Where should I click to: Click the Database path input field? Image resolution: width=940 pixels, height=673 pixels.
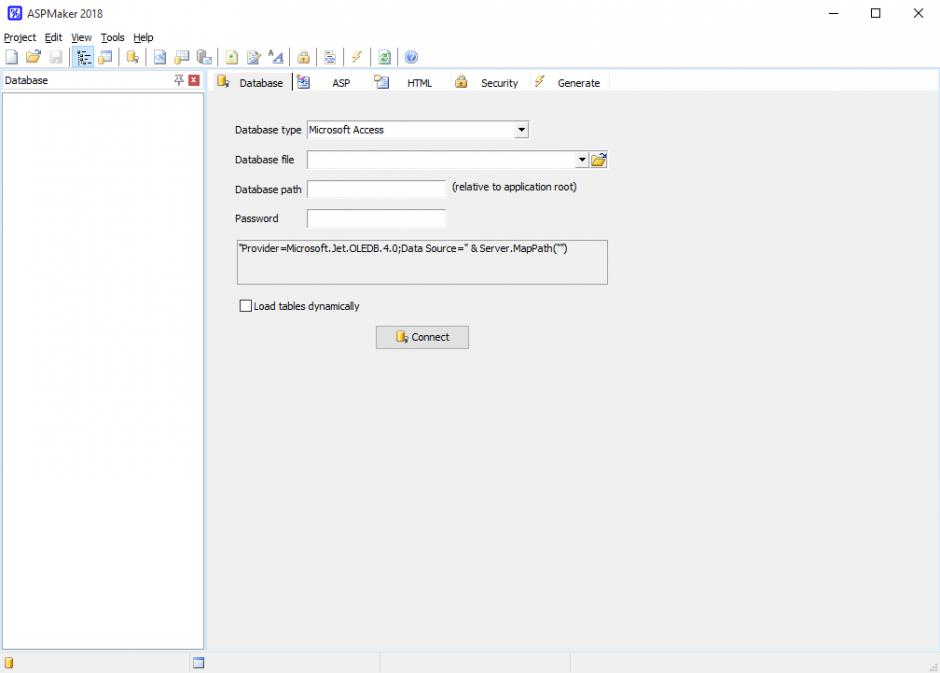(376, 189)
